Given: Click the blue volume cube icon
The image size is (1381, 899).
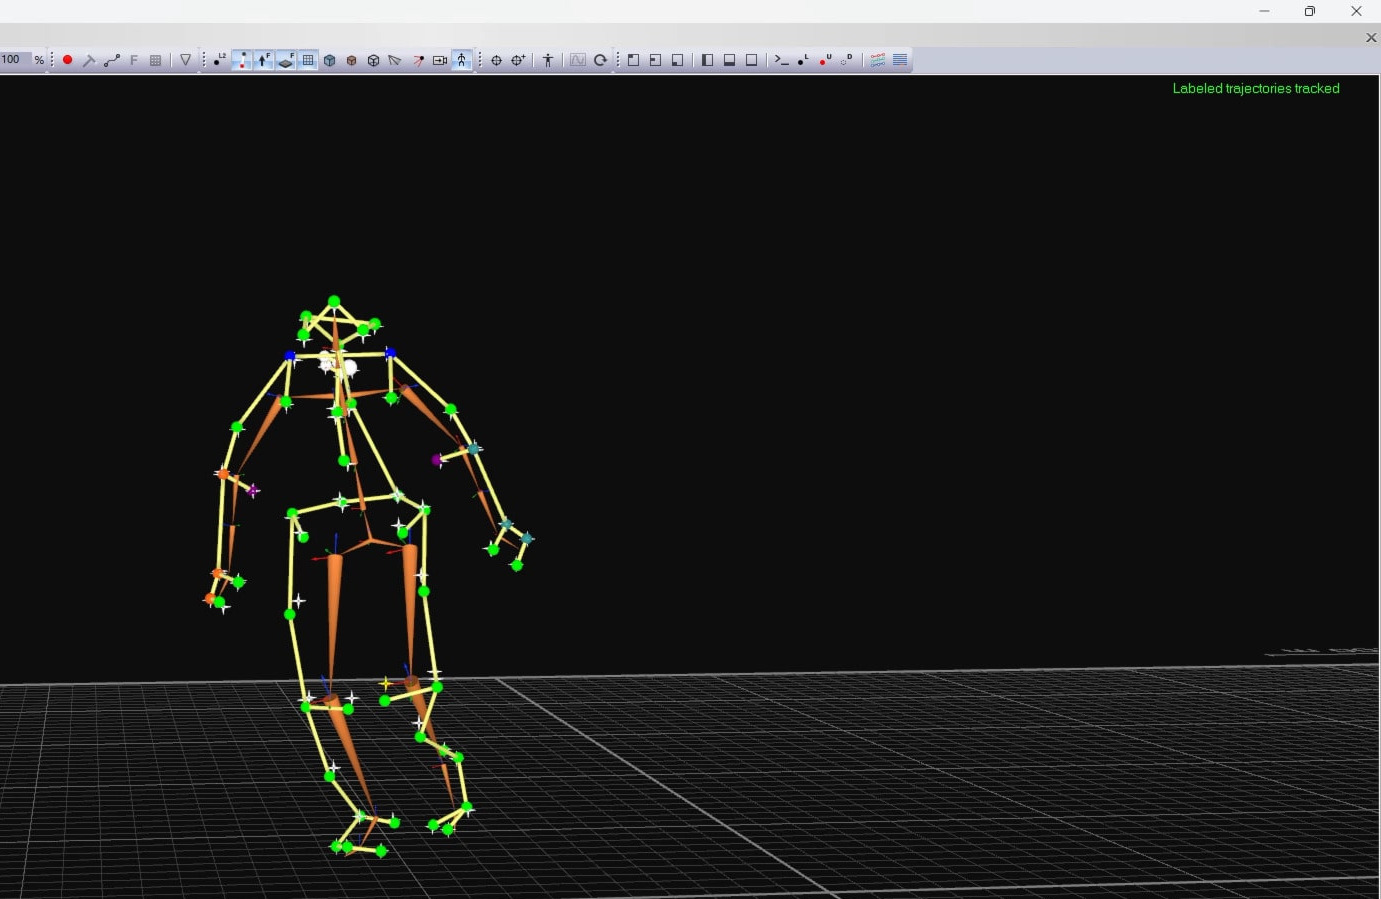Looking at the screenshot, I should (x=330, y=60).
